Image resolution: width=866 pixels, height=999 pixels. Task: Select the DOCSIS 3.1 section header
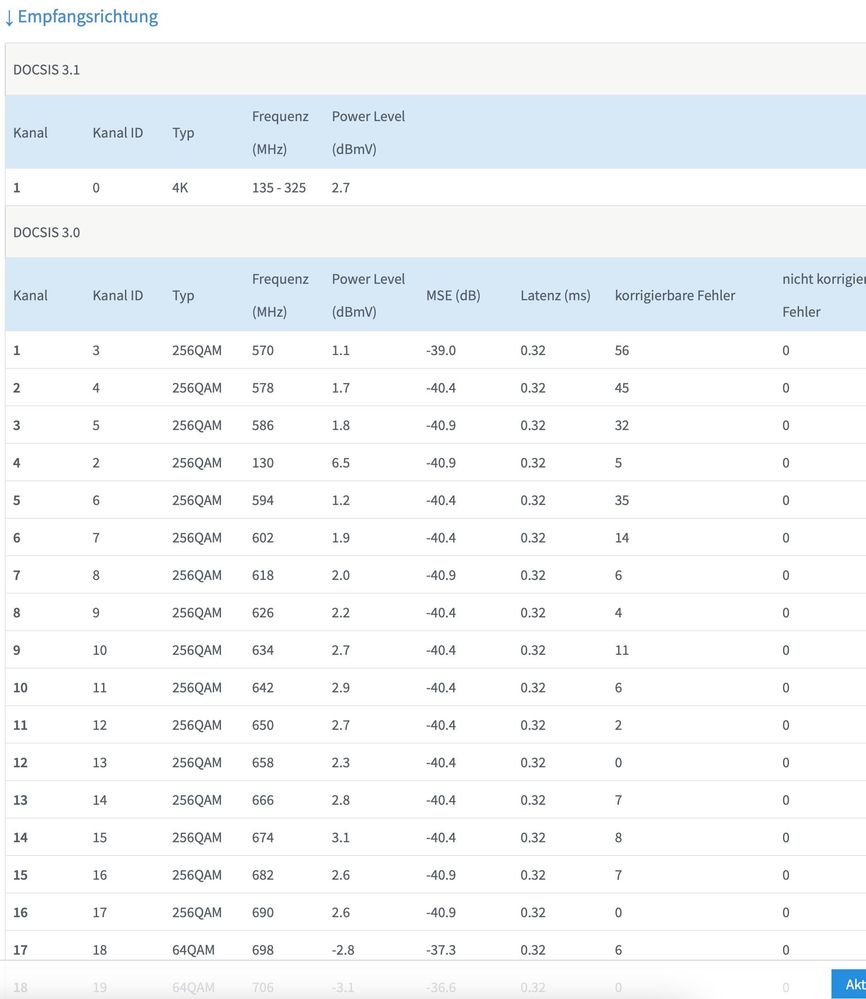[x=47, y=70]
